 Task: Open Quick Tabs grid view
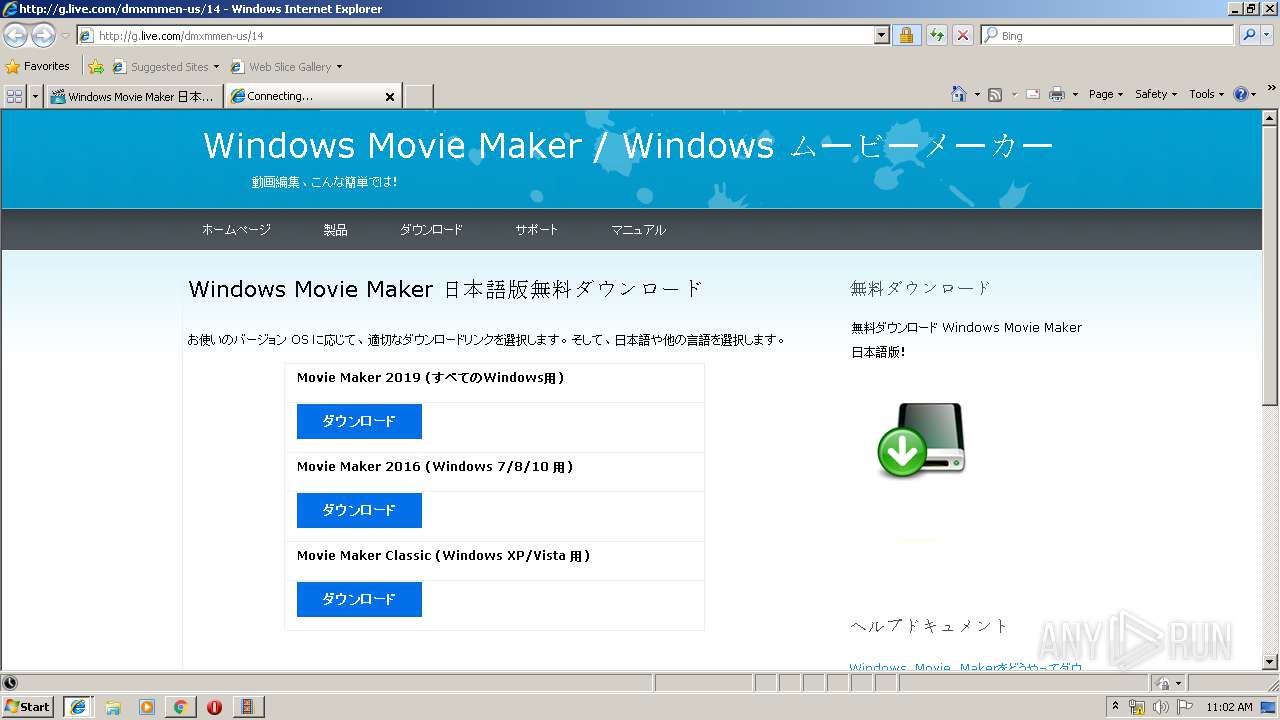tap(15, 96)
